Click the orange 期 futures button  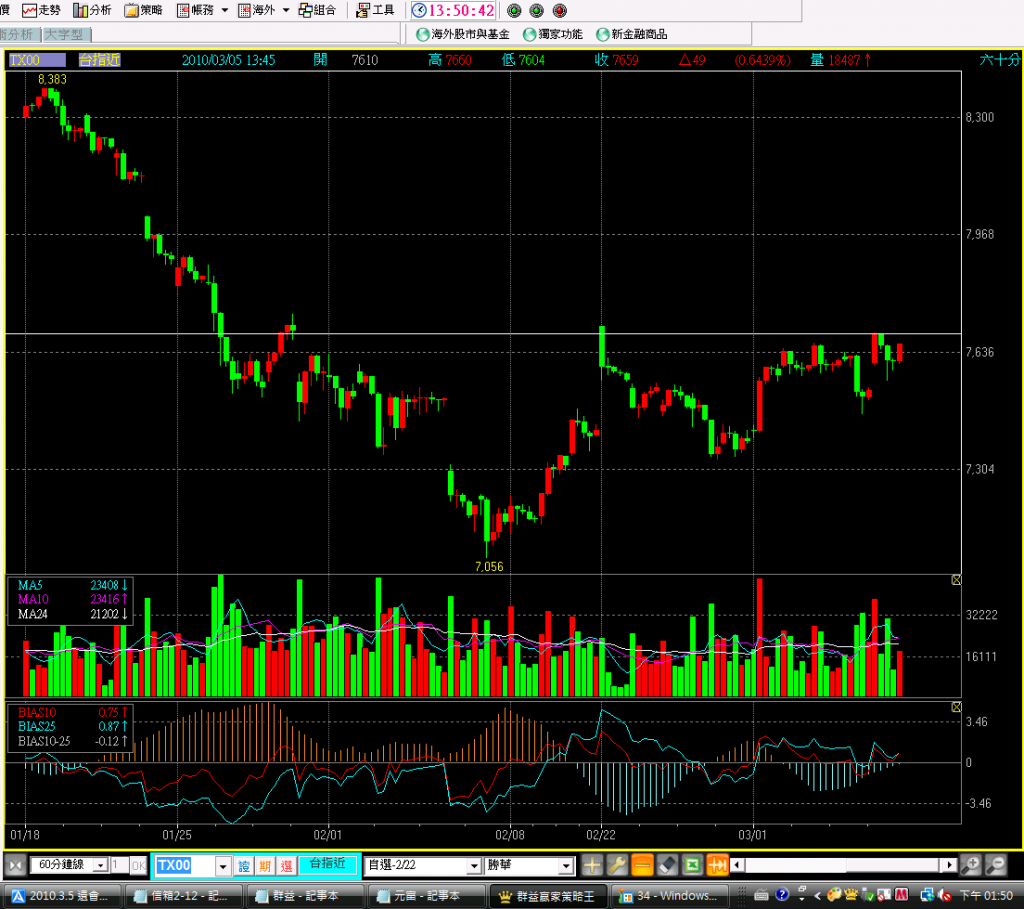click(x=264, y=866)
